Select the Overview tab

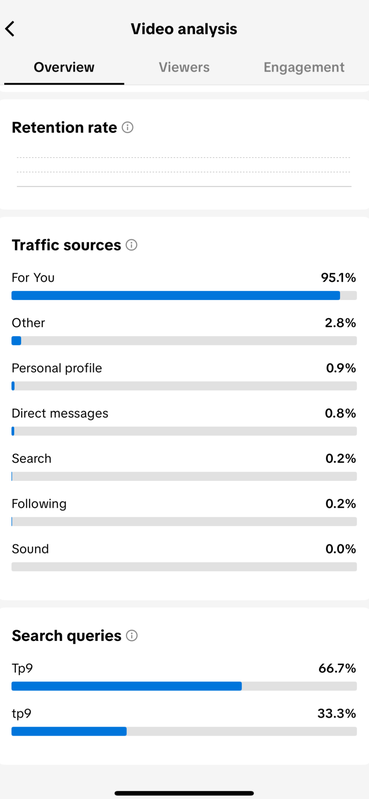click(x=64, y=67)
